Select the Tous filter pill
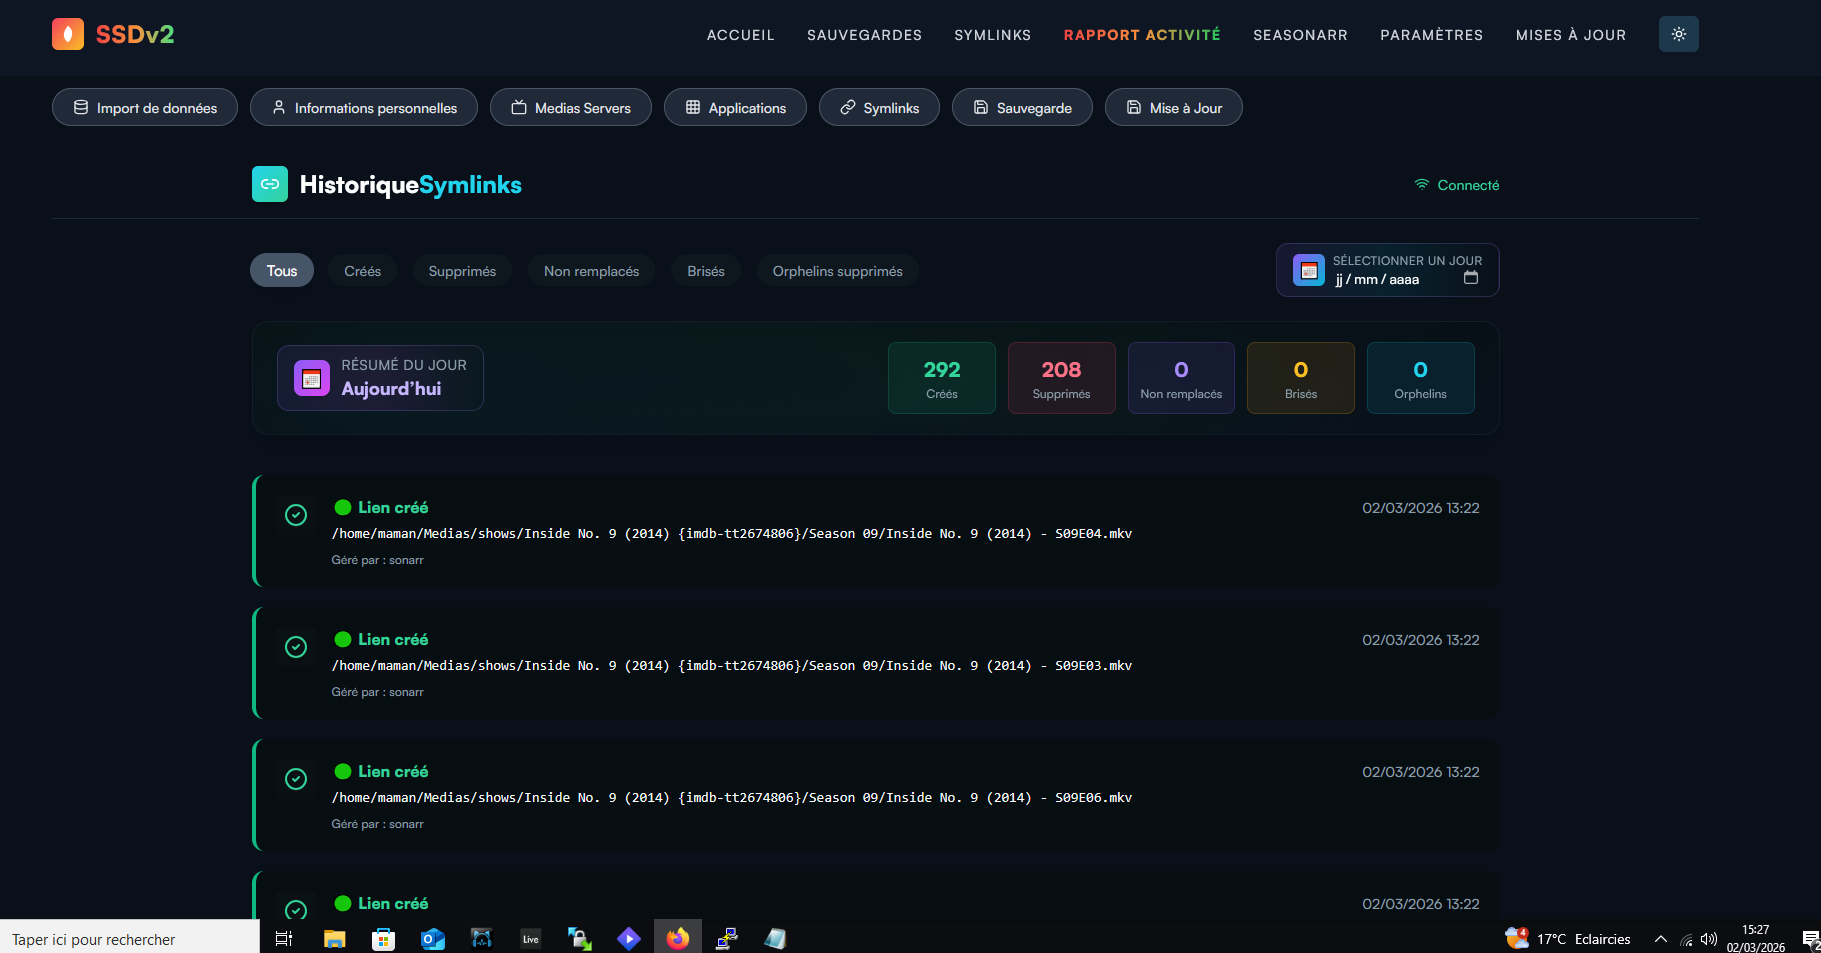Viewport: 1821px width, 953px height. click(x=282, y=271)
